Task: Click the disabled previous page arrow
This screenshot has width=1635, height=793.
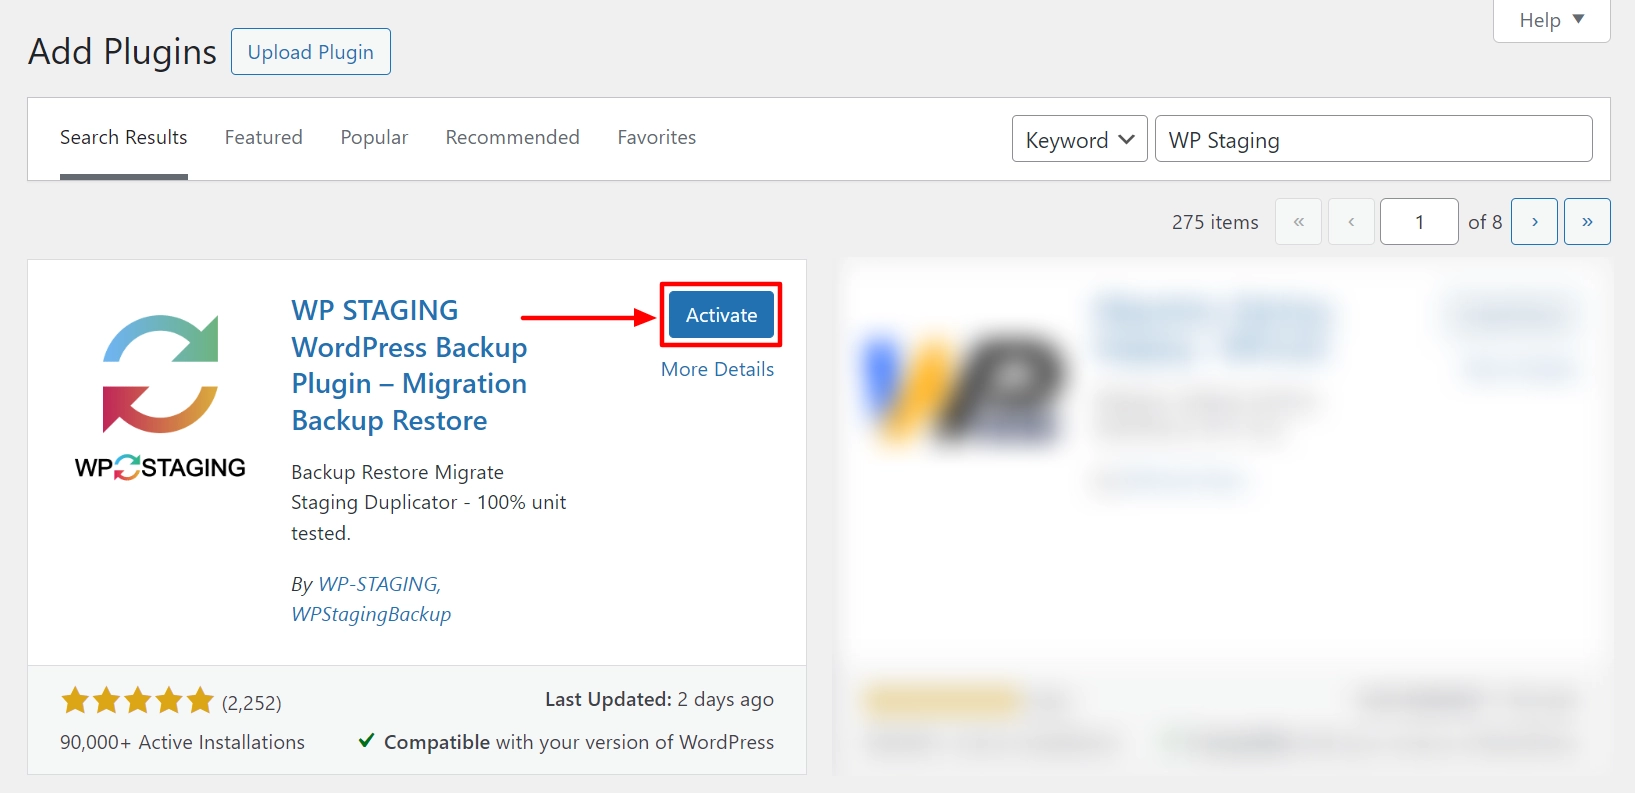Action: 1351,222
